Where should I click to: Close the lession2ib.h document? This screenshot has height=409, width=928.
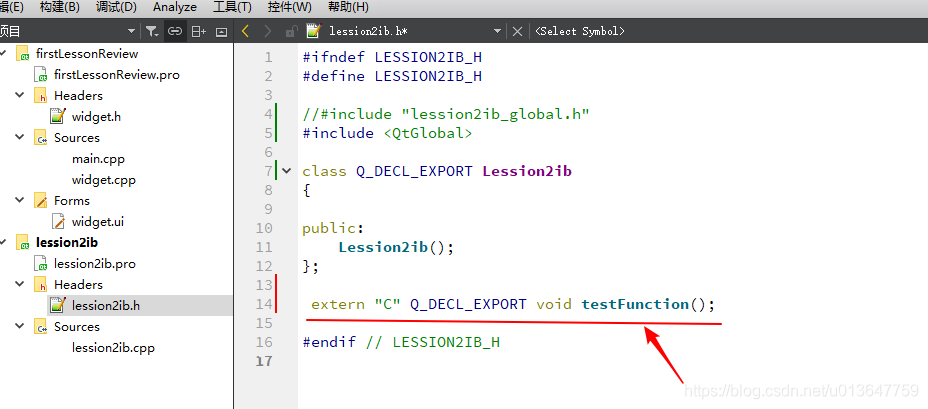click(517, 31)
